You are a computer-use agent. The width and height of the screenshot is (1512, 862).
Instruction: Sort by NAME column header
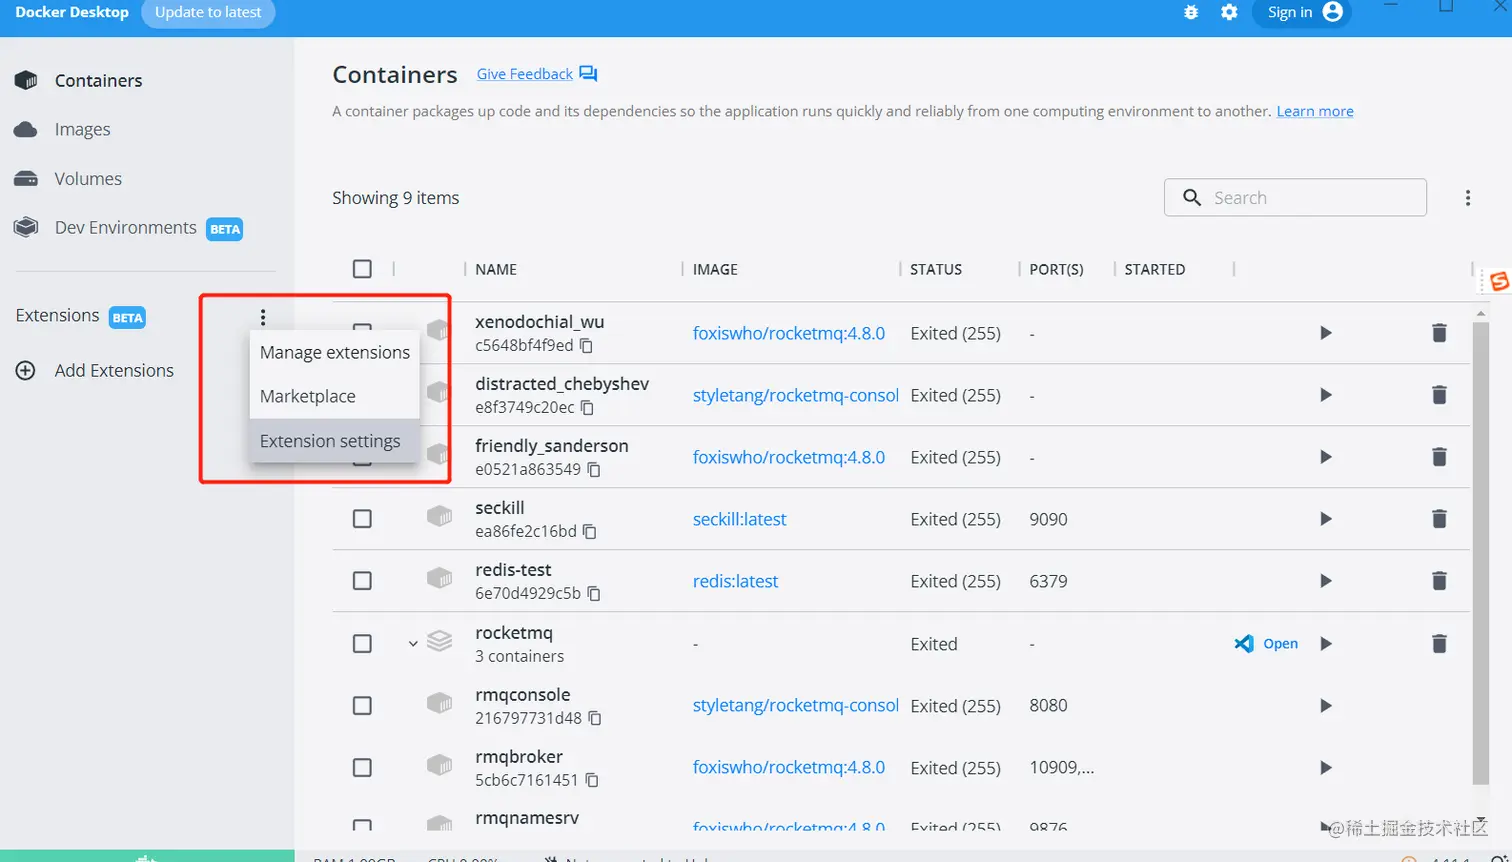496,269
